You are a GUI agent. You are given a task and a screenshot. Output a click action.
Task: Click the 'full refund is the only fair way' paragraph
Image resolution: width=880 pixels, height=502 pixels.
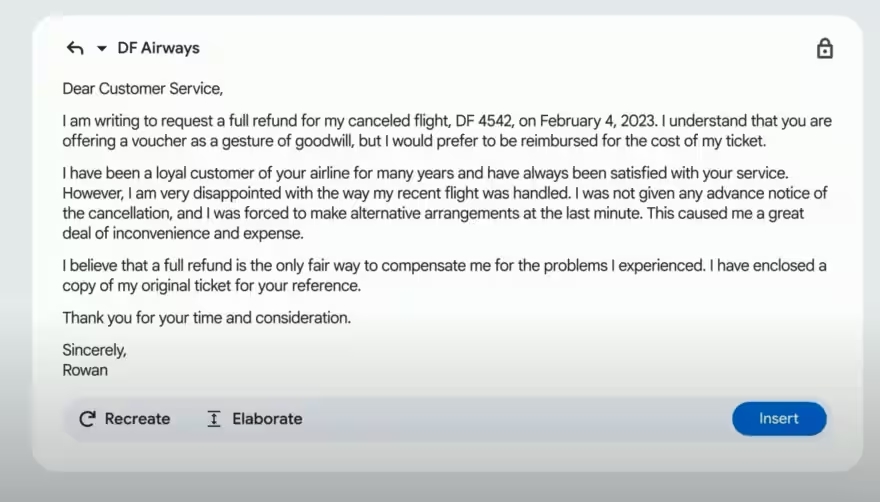[x=300, y=266]
